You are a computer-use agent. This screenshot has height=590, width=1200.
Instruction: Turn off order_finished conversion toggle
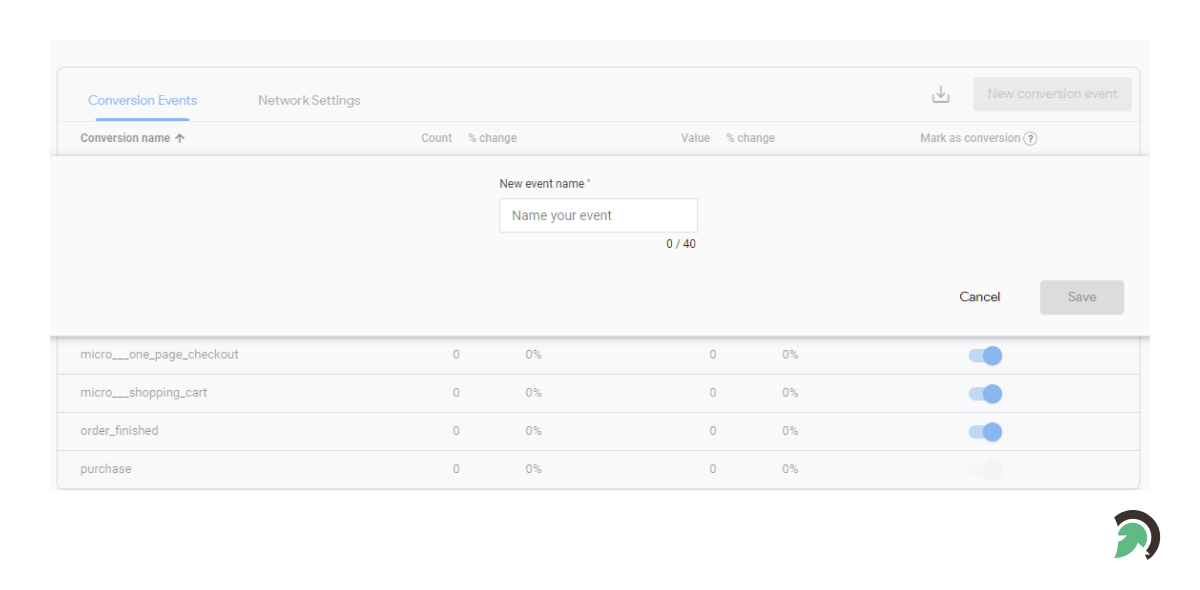tap(985, 432)
